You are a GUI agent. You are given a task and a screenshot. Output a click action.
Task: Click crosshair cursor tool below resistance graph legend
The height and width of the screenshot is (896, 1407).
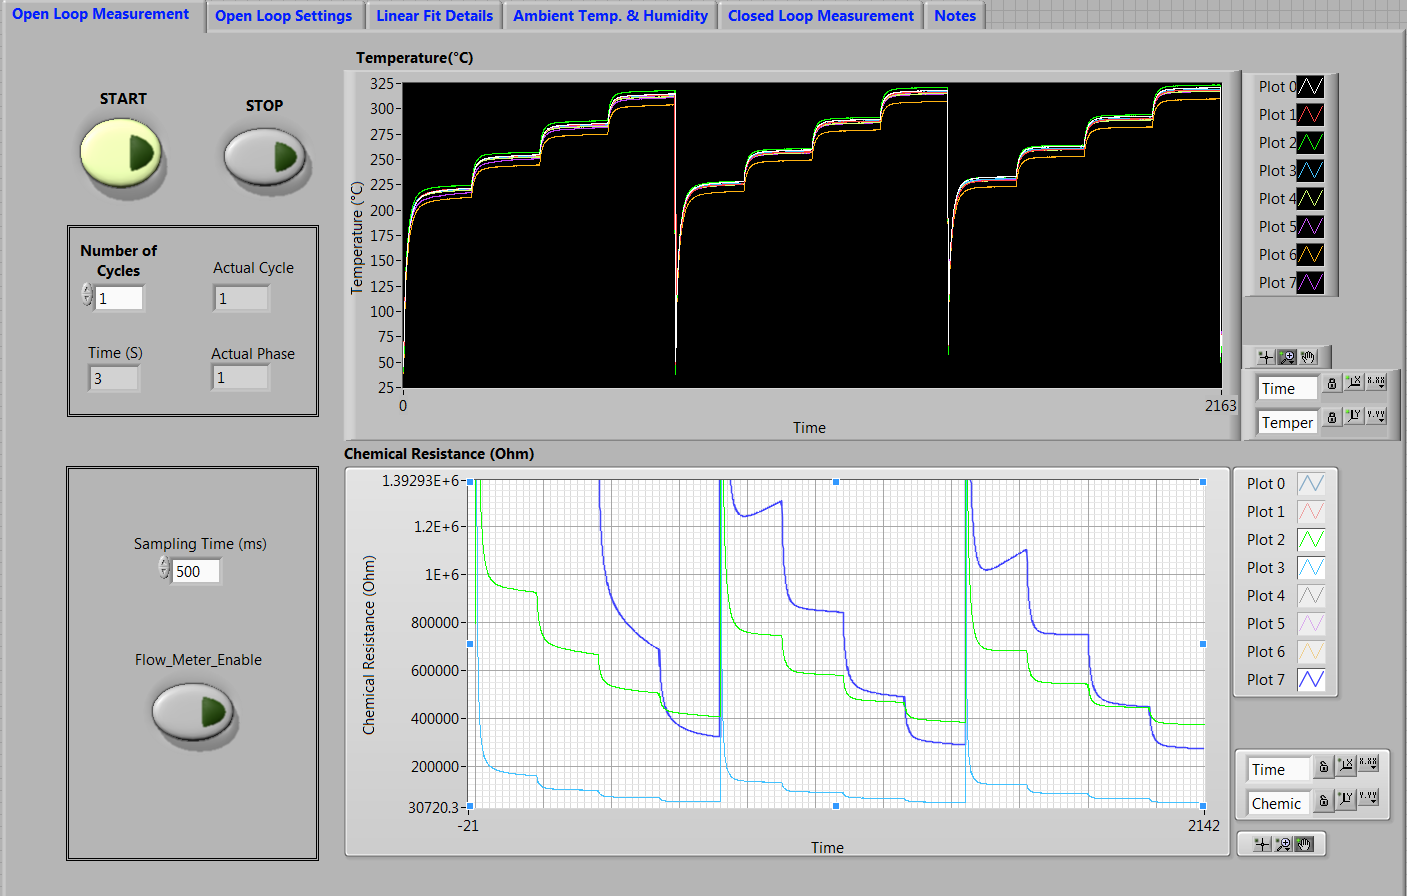[1262, 845]
